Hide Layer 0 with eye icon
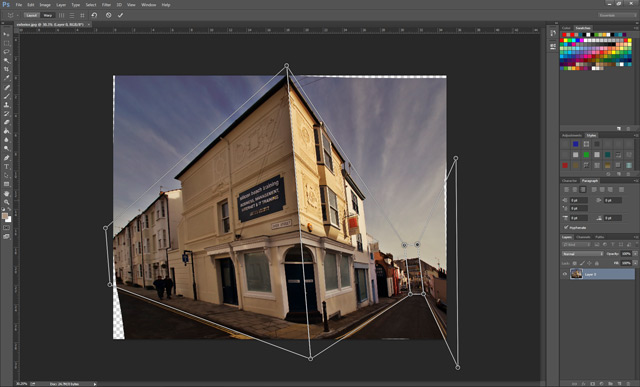The height and width of the screenshot is (387, 640). pyautogui.click(x=565, y=274)
